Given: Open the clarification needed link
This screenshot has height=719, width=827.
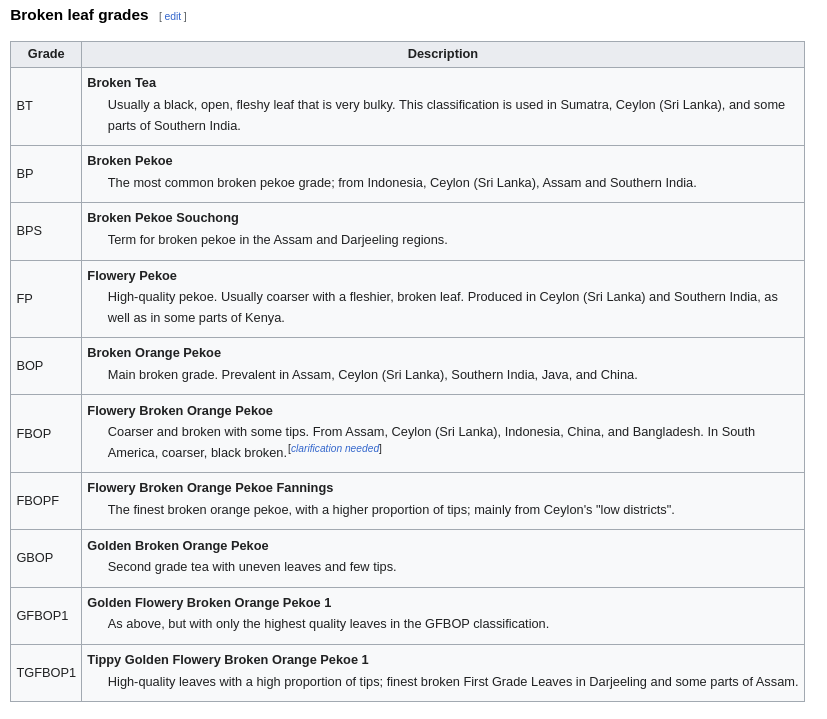Looking at the screenshot, I should [x=334, y=448].
